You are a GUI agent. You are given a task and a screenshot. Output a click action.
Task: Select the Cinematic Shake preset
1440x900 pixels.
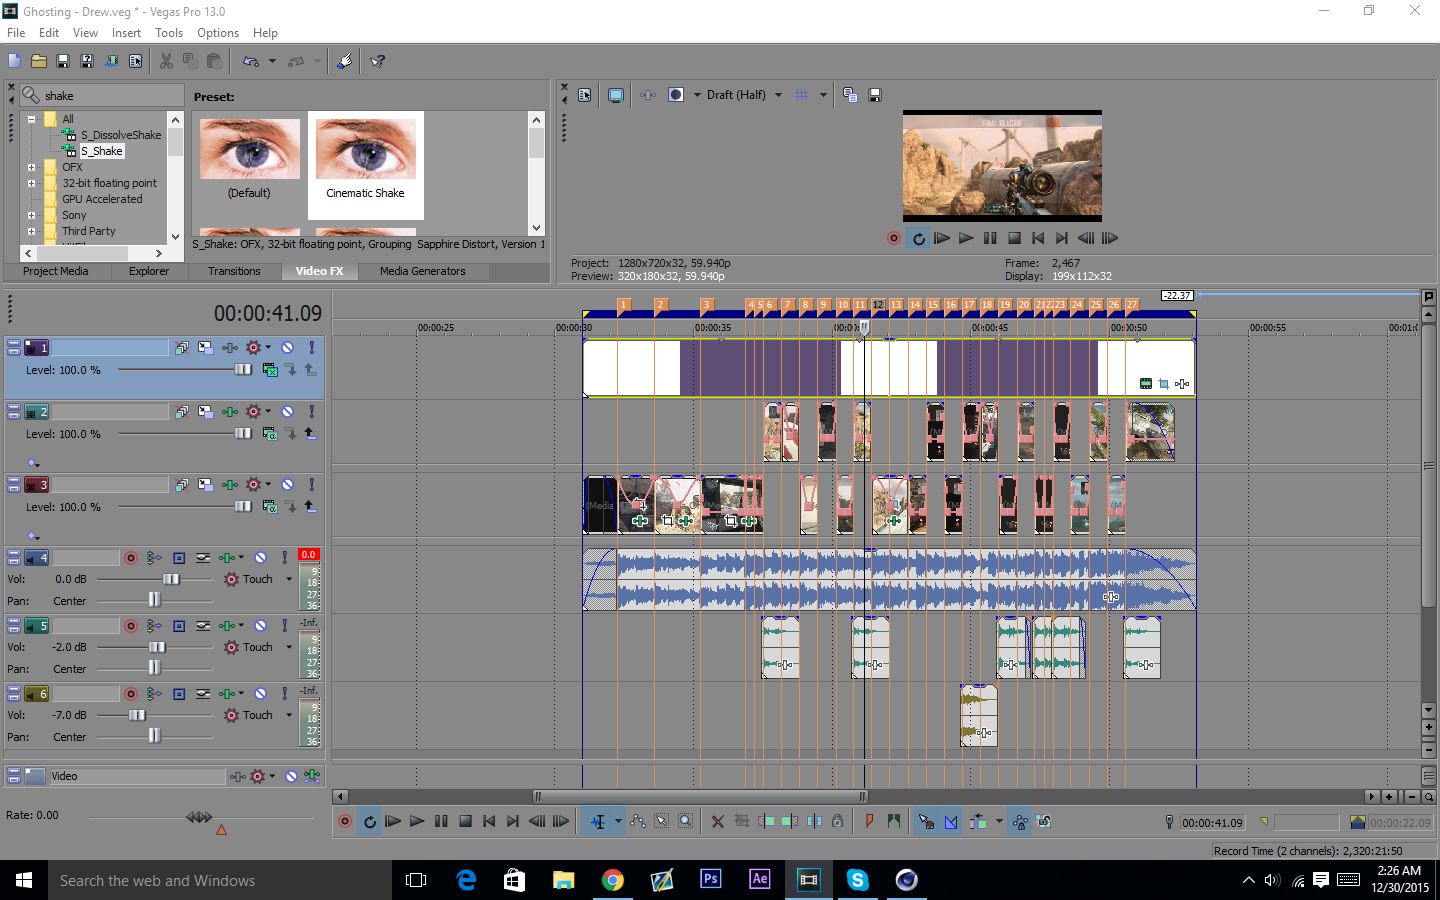click(365, 160)
